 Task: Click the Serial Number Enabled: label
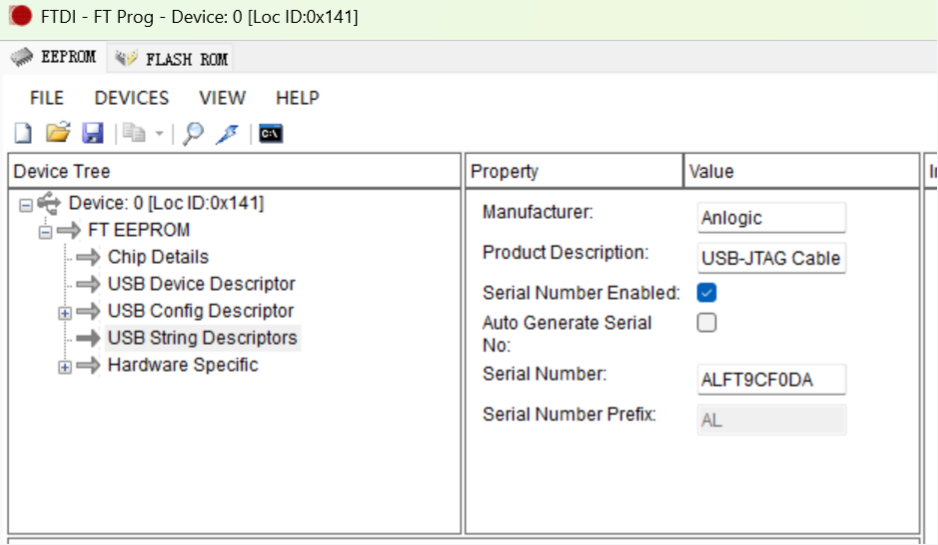[581, 293]
